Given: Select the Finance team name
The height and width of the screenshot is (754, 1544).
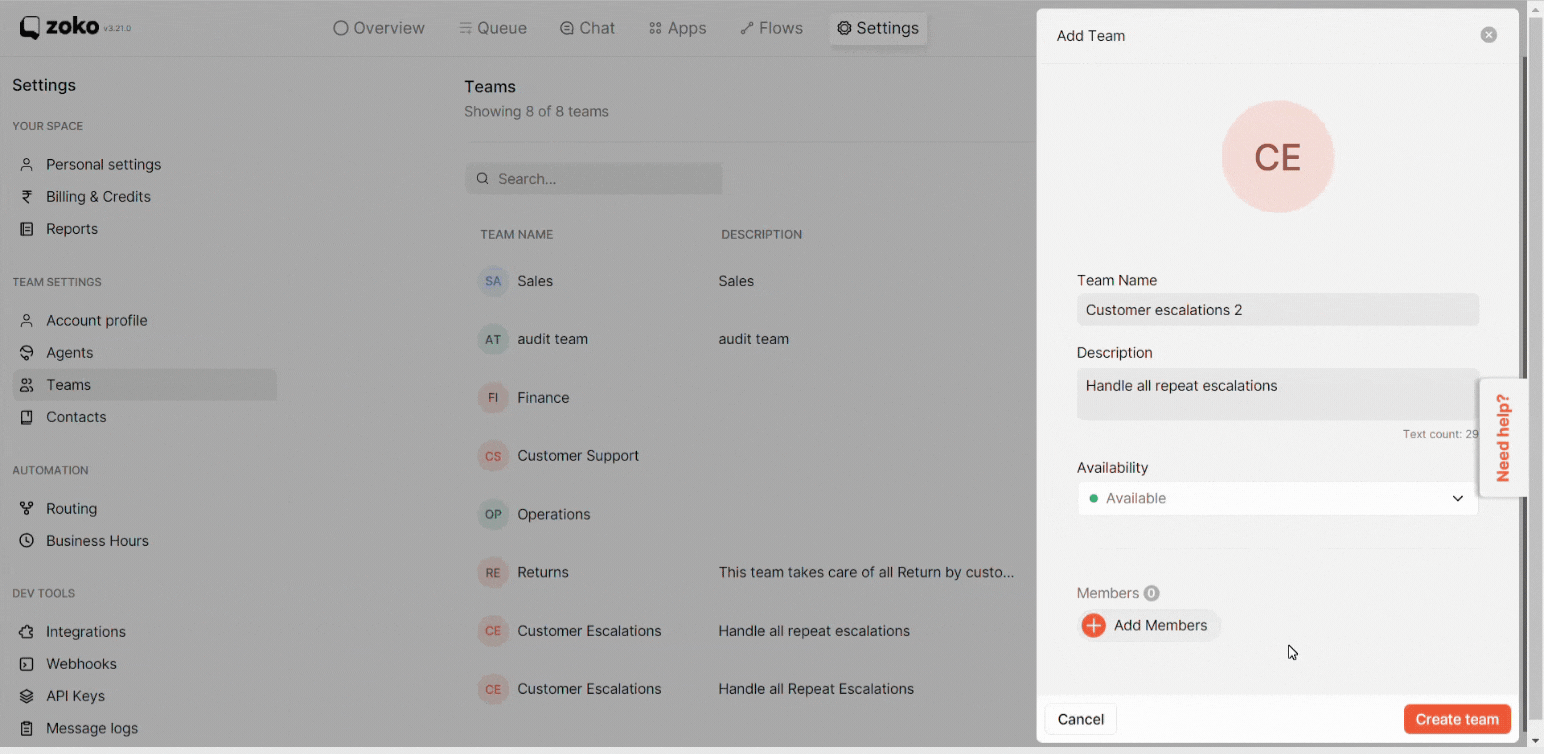Looking at the screenshot, I should pyautogui.click(x=543, y=397).
